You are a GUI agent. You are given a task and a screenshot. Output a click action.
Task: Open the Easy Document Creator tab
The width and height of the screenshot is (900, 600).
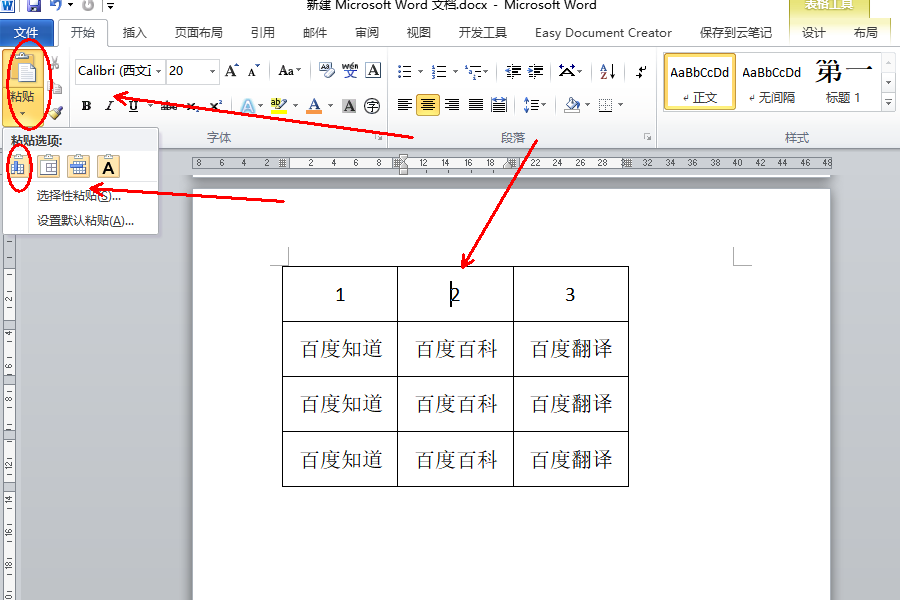click(603, 33)
